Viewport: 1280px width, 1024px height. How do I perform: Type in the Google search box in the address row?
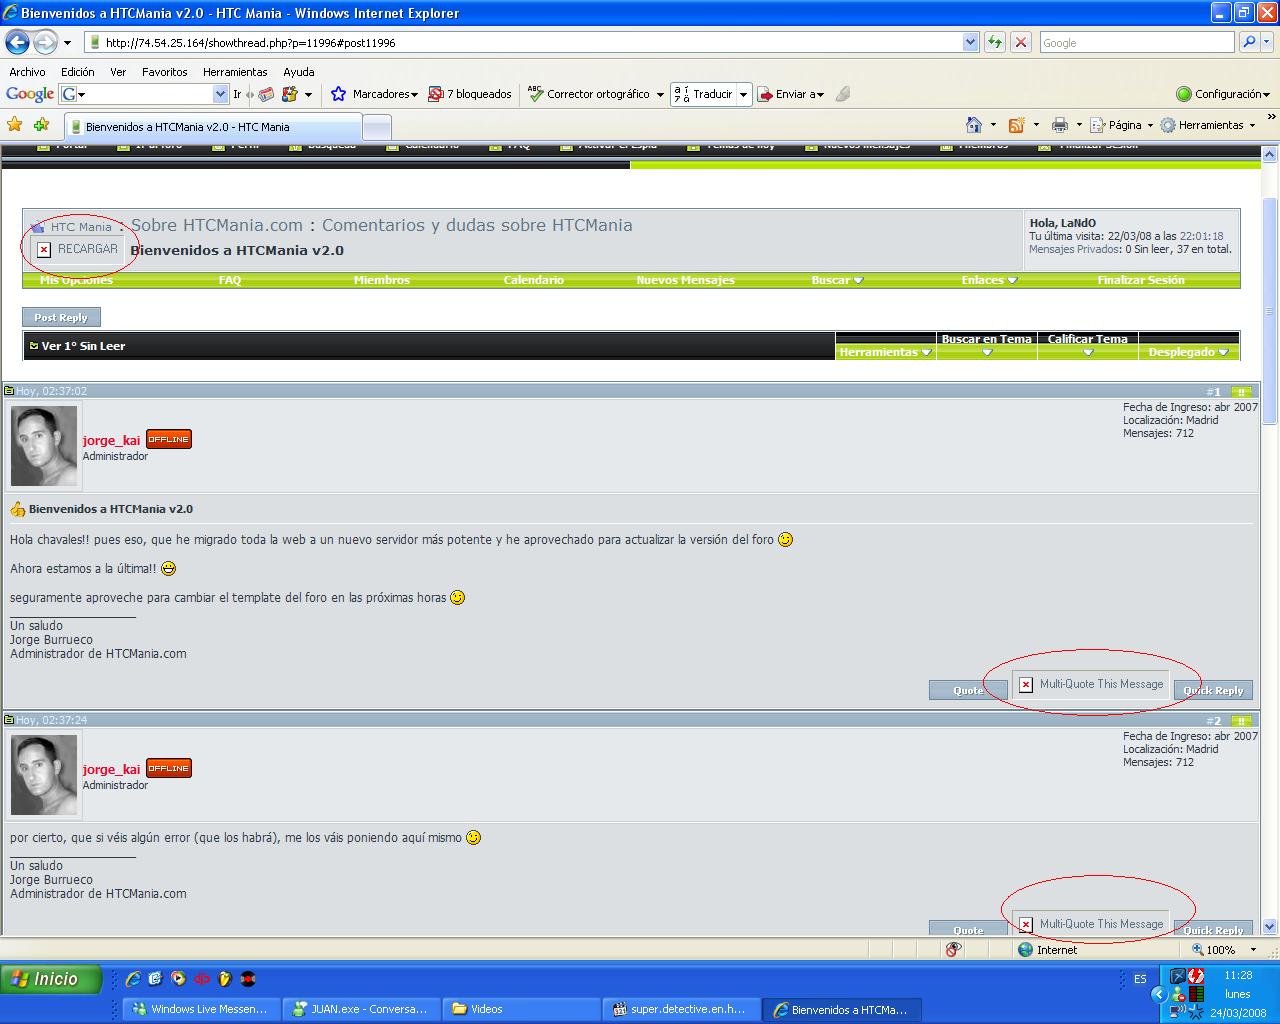pyautogui.click(x=1135, y=42)
